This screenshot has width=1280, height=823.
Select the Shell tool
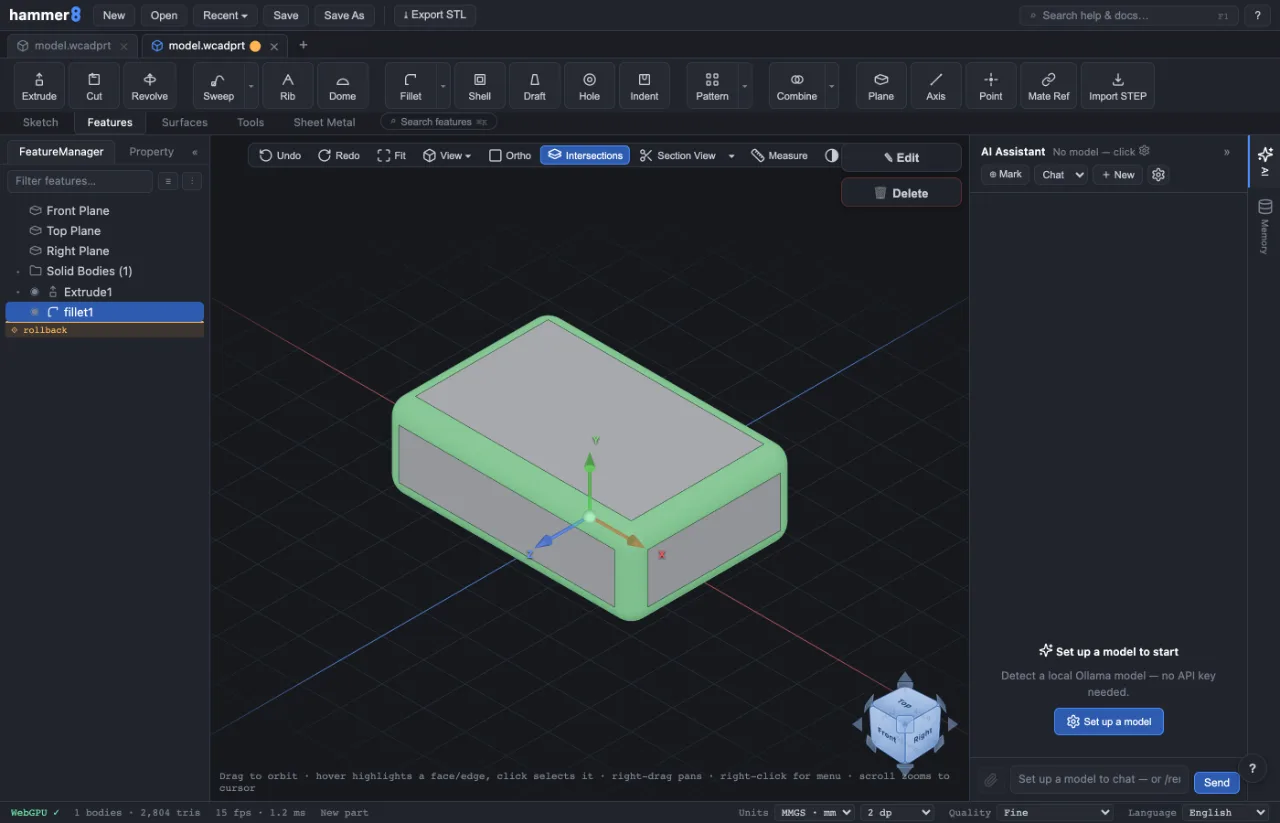click(x=480, y=86)
